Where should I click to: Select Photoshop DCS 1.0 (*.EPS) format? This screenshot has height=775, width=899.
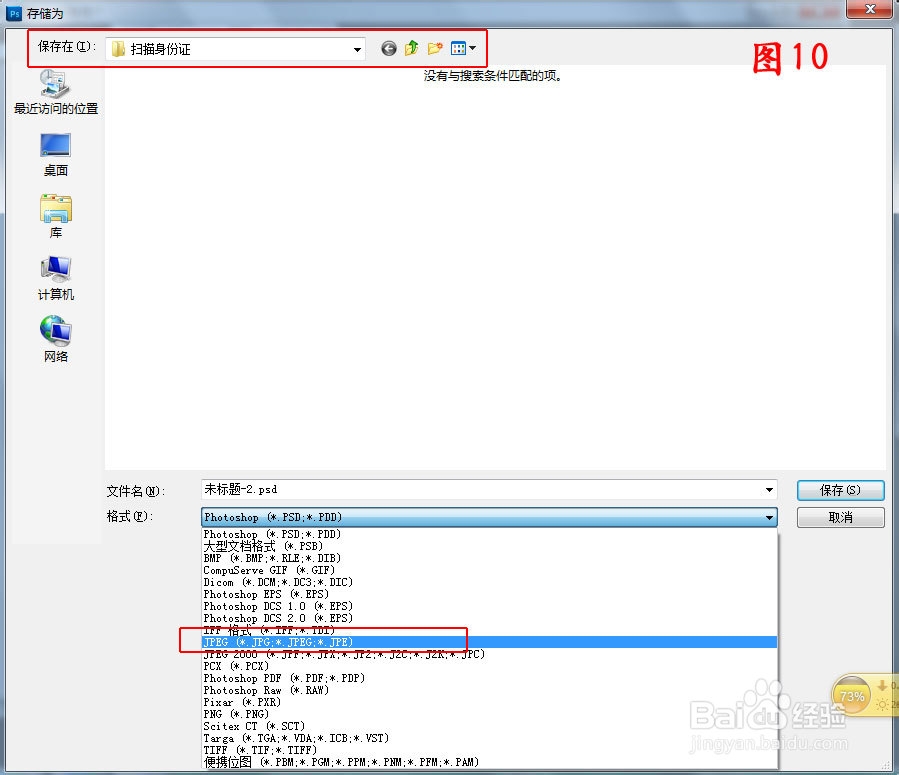tap(490, 606)
